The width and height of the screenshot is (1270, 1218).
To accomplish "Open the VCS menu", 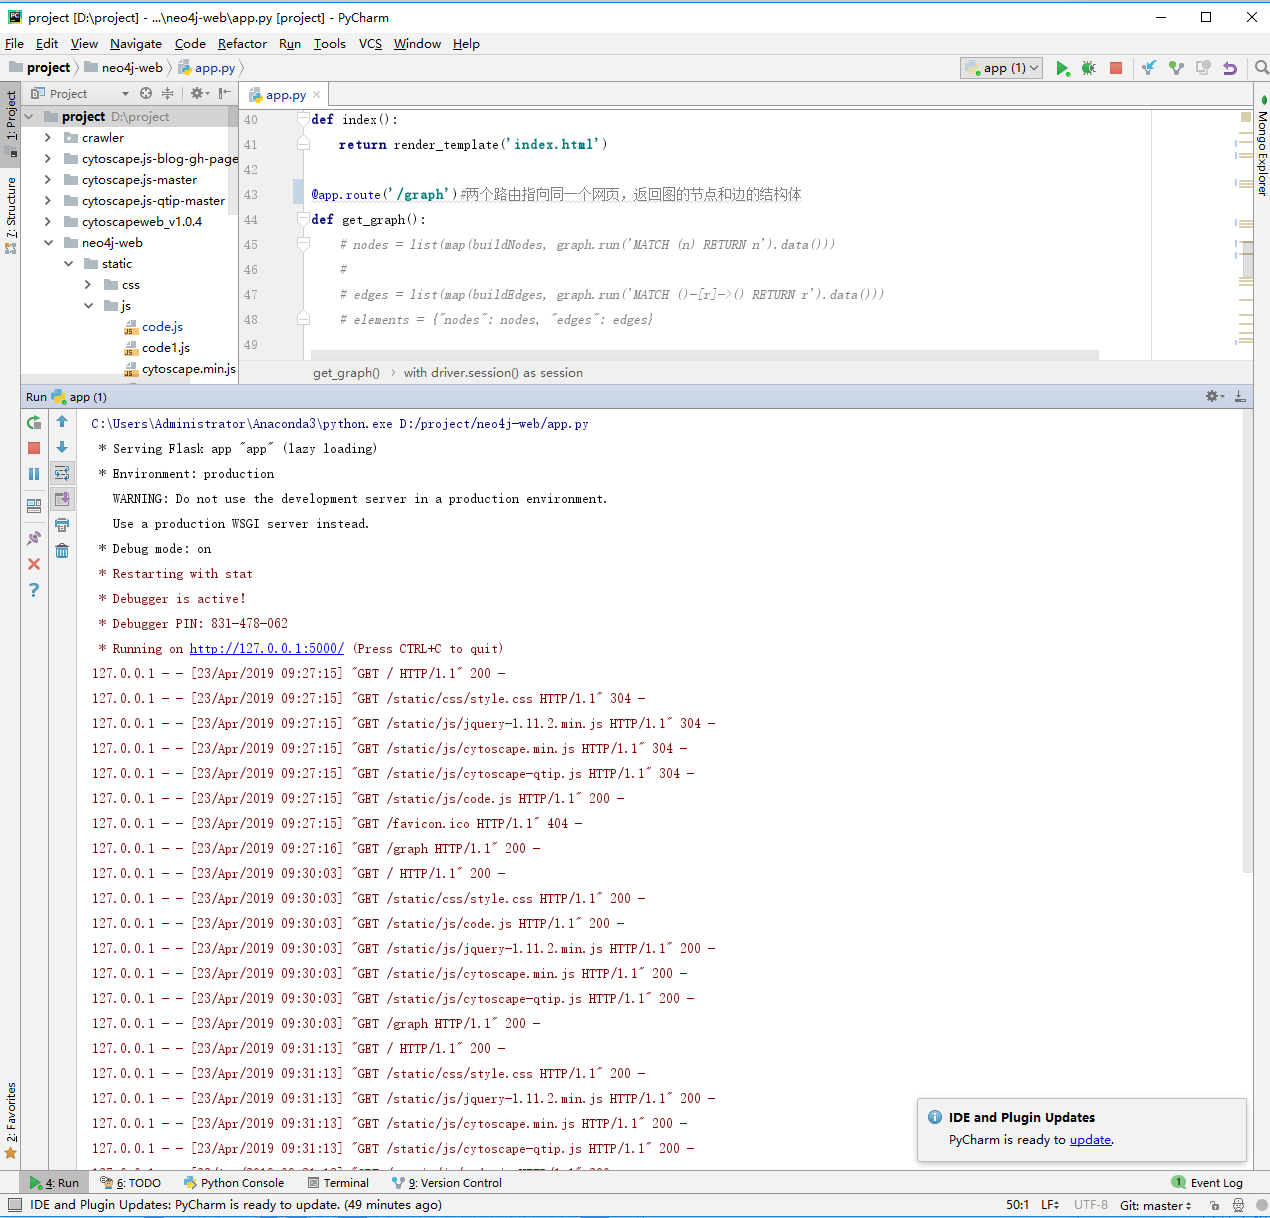I will click(x=368, y=43).
